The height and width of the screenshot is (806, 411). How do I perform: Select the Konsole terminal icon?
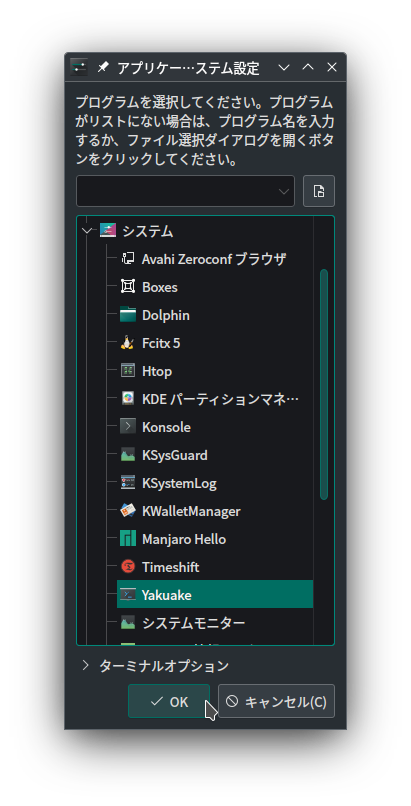(127, 427)
